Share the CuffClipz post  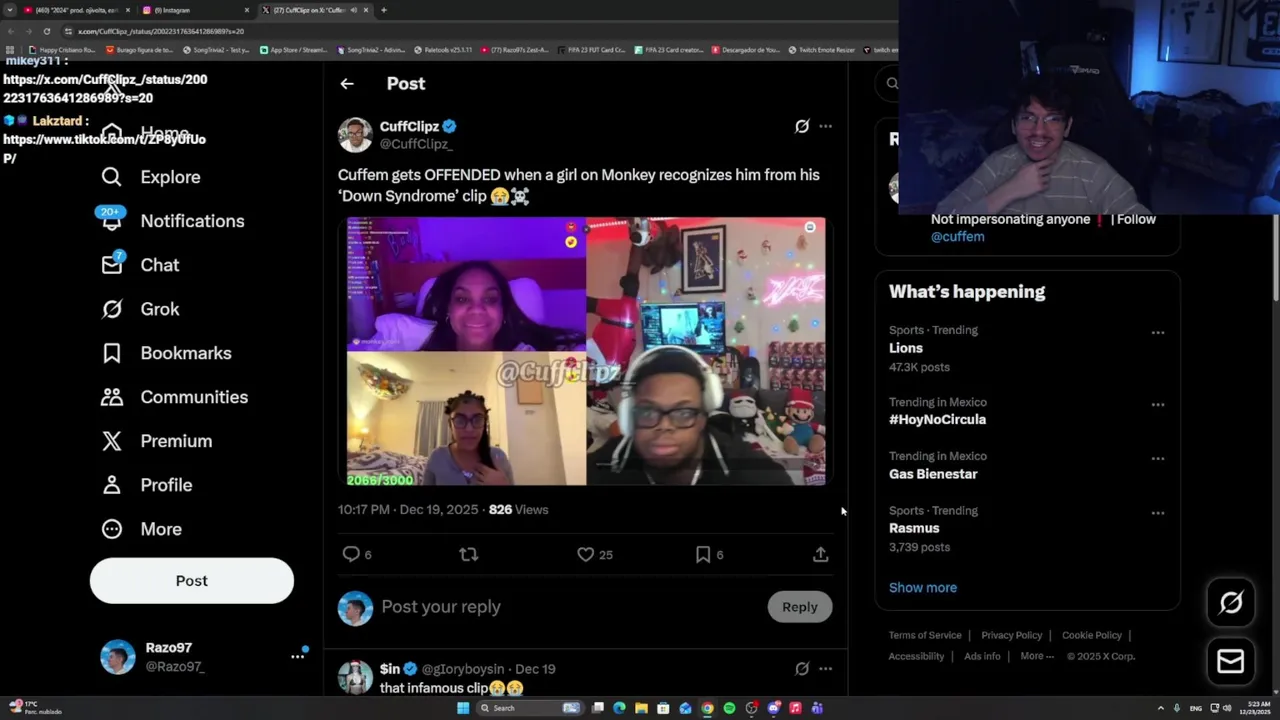[x=820, y=554]
